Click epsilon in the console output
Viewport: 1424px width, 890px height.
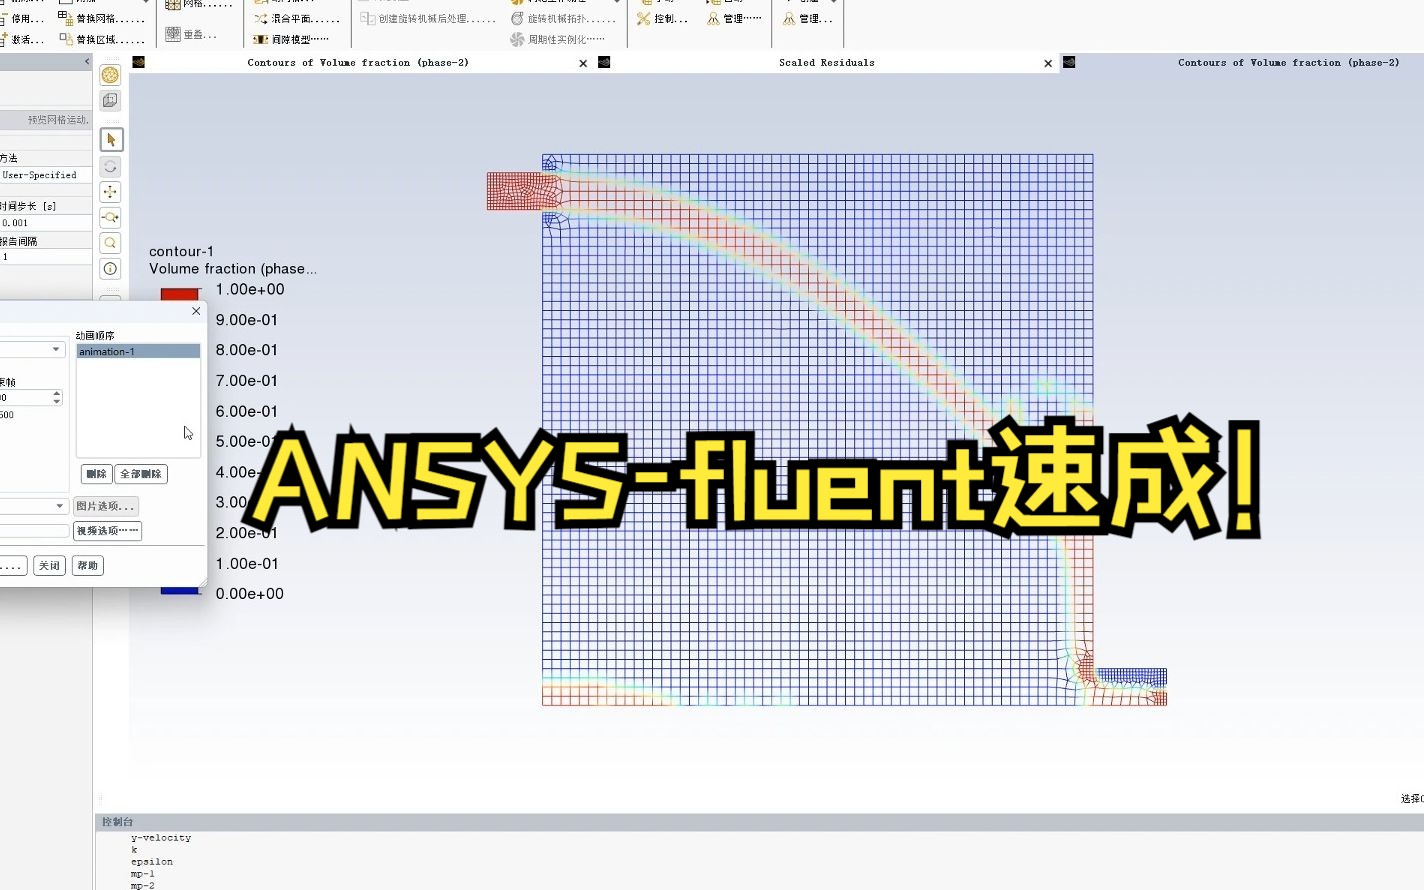(152, 862)
